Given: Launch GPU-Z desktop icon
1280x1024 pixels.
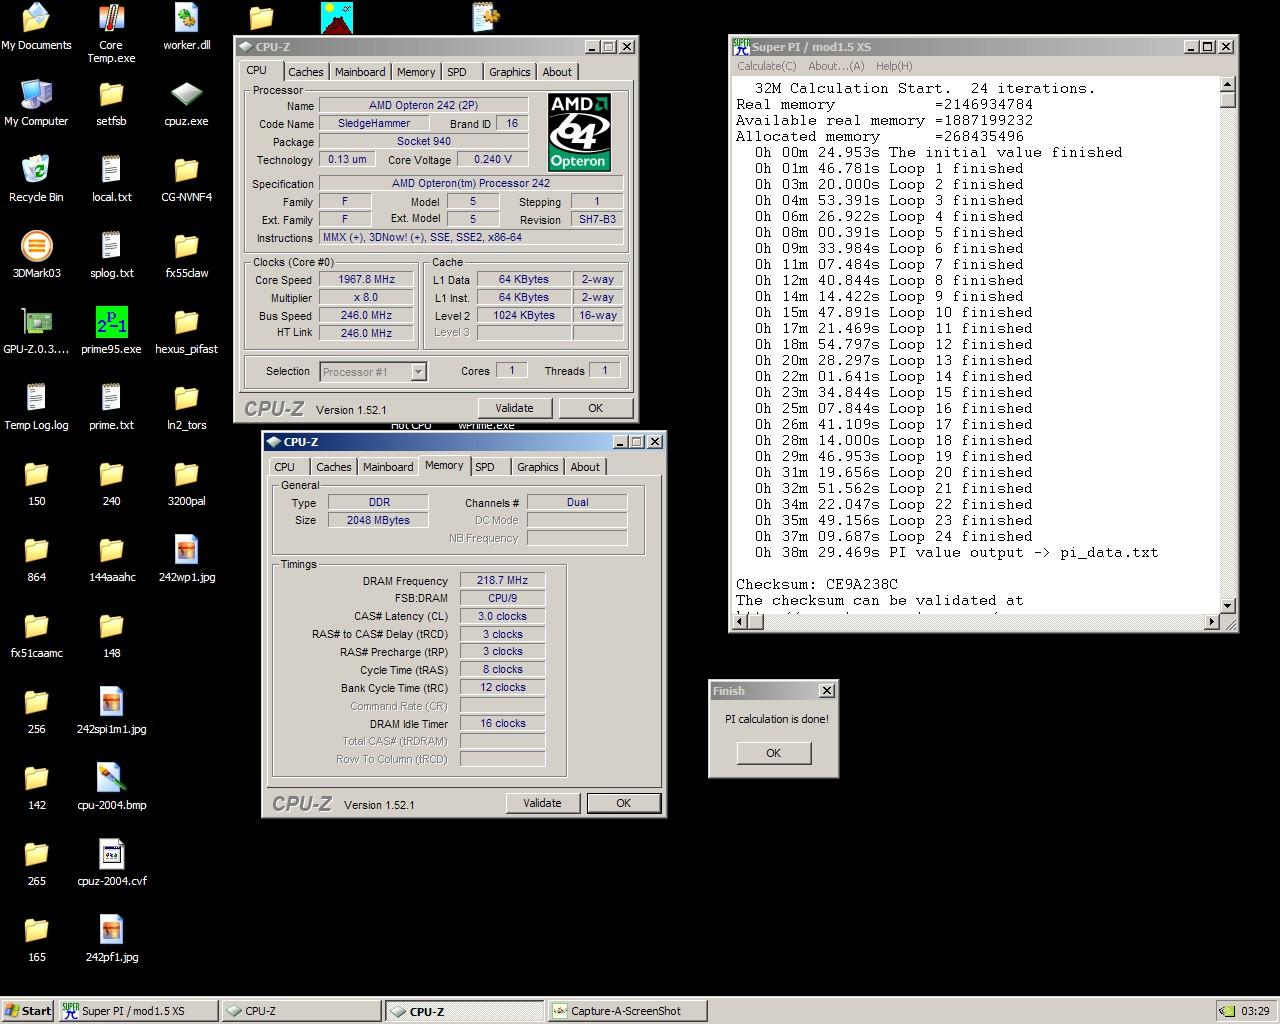Looking at the screenshot, I should tap(36, 331).
